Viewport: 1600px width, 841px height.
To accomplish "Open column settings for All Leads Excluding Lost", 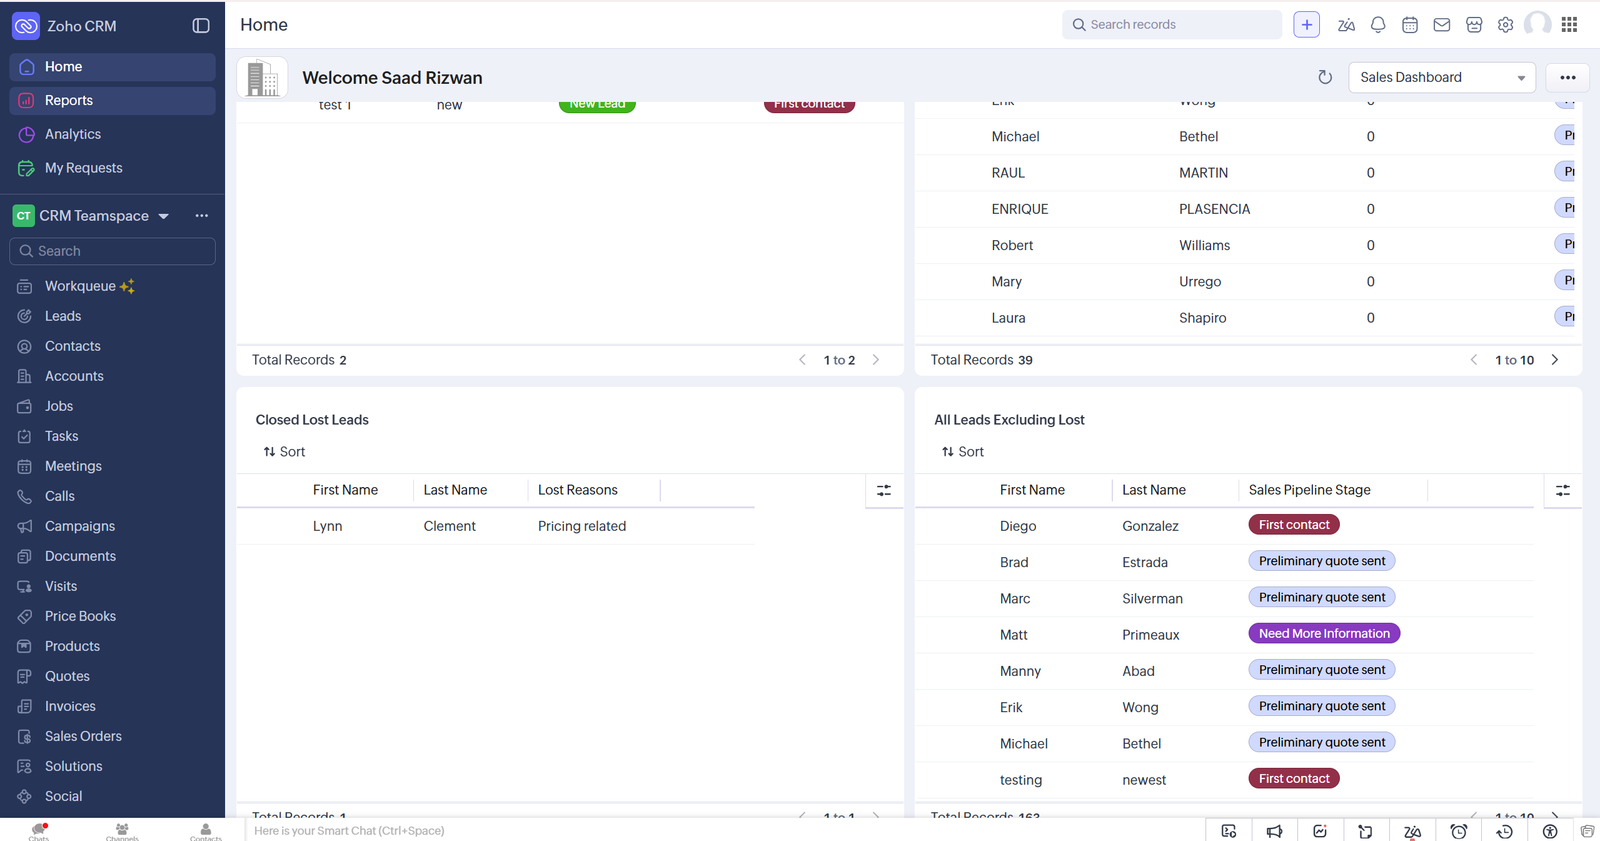I will (x=1563, y=490).
